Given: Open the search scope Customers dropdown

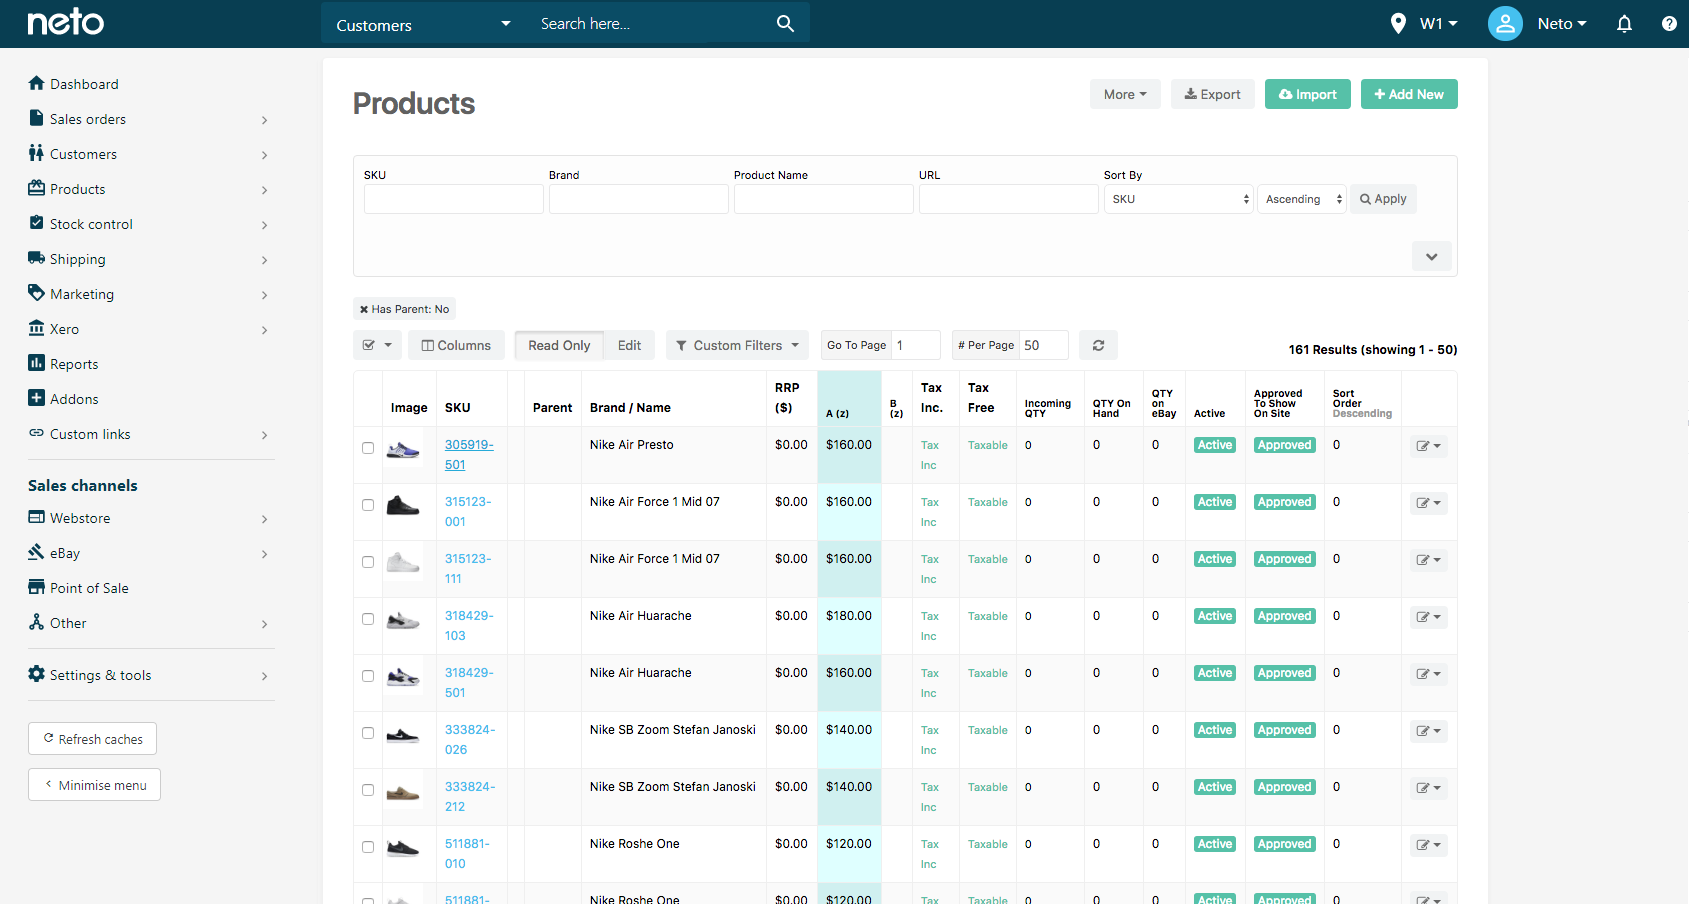Looking at the screenshot, I should (423, 24).
